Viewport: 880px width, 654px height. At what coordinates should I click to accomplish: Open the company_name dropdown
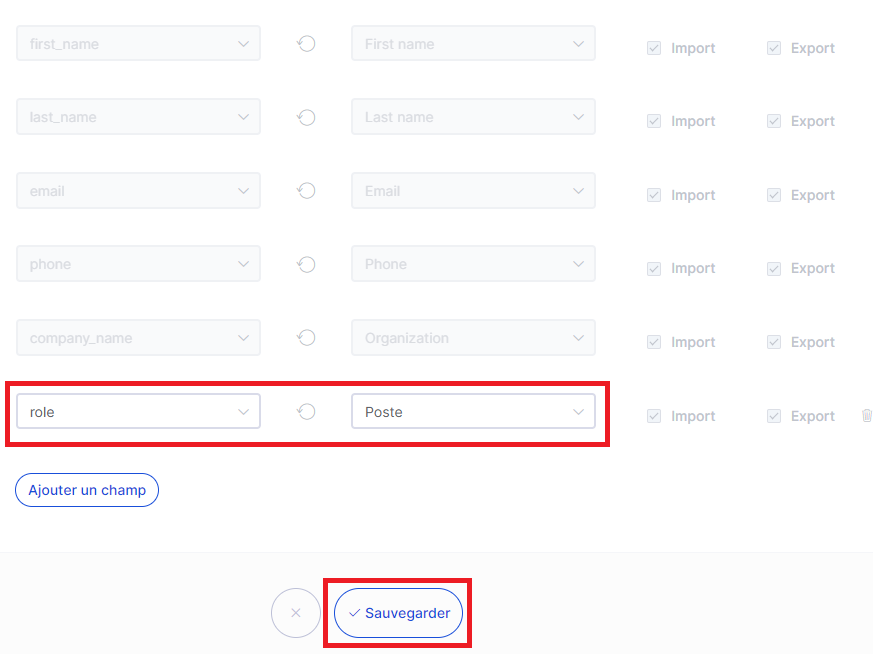click(139, 338)
